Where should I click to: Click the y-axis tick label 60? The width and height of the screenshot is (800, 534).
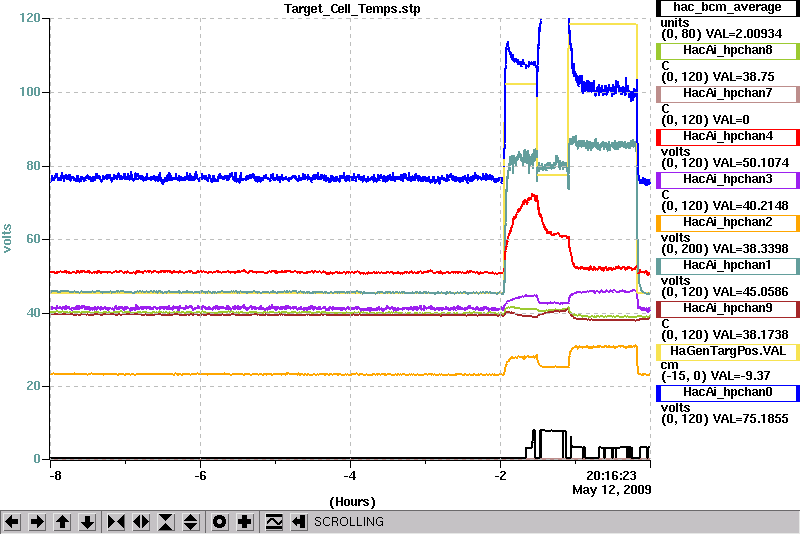coord(33,239)
